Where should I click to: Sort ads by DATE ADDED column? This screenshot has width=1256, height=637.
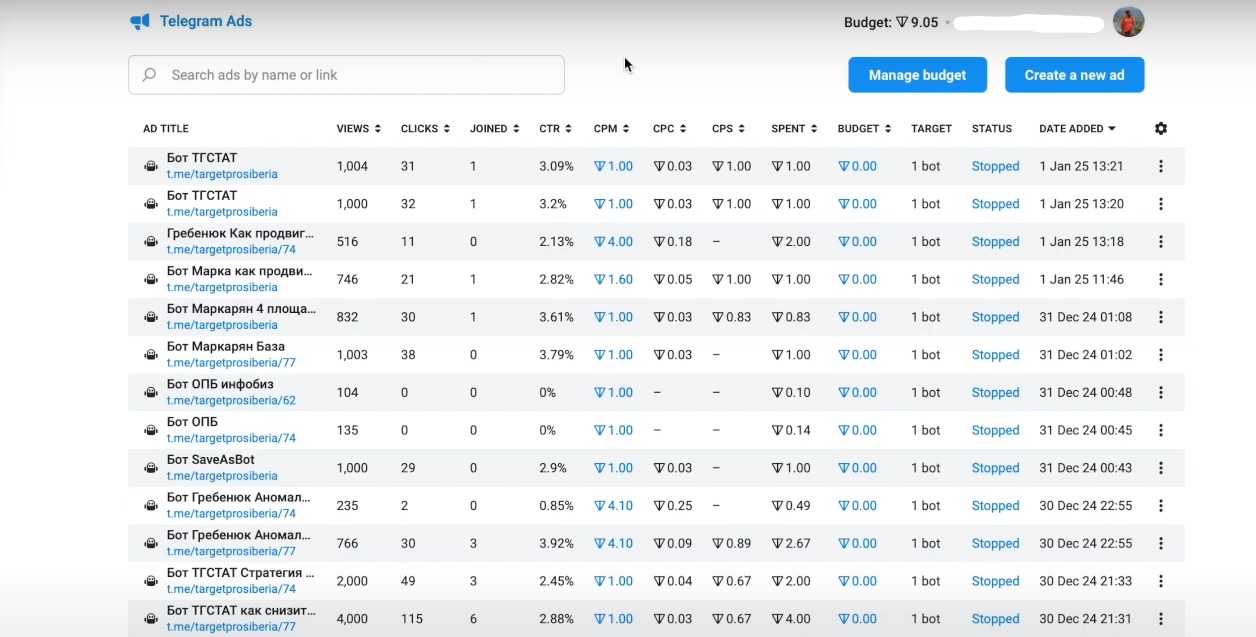(x=1077, y=129)
